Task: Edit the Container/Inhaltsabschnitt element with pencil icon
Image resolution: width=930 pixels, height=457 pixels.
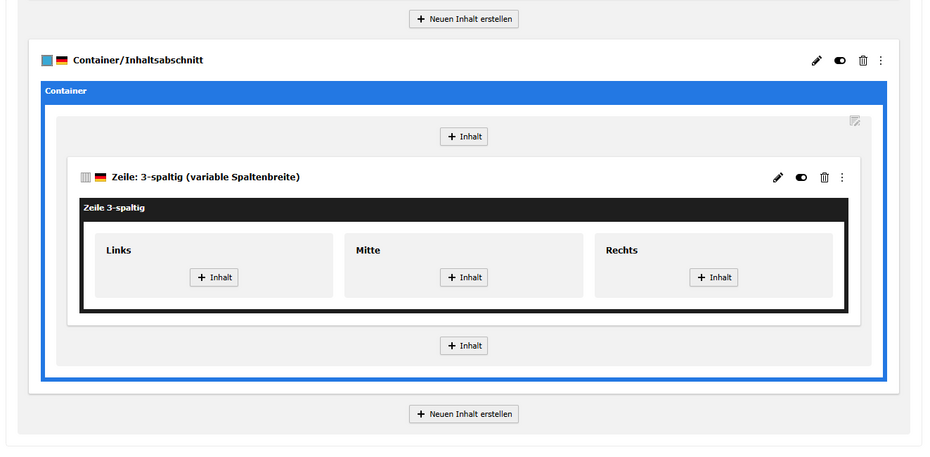Action: 816,61
